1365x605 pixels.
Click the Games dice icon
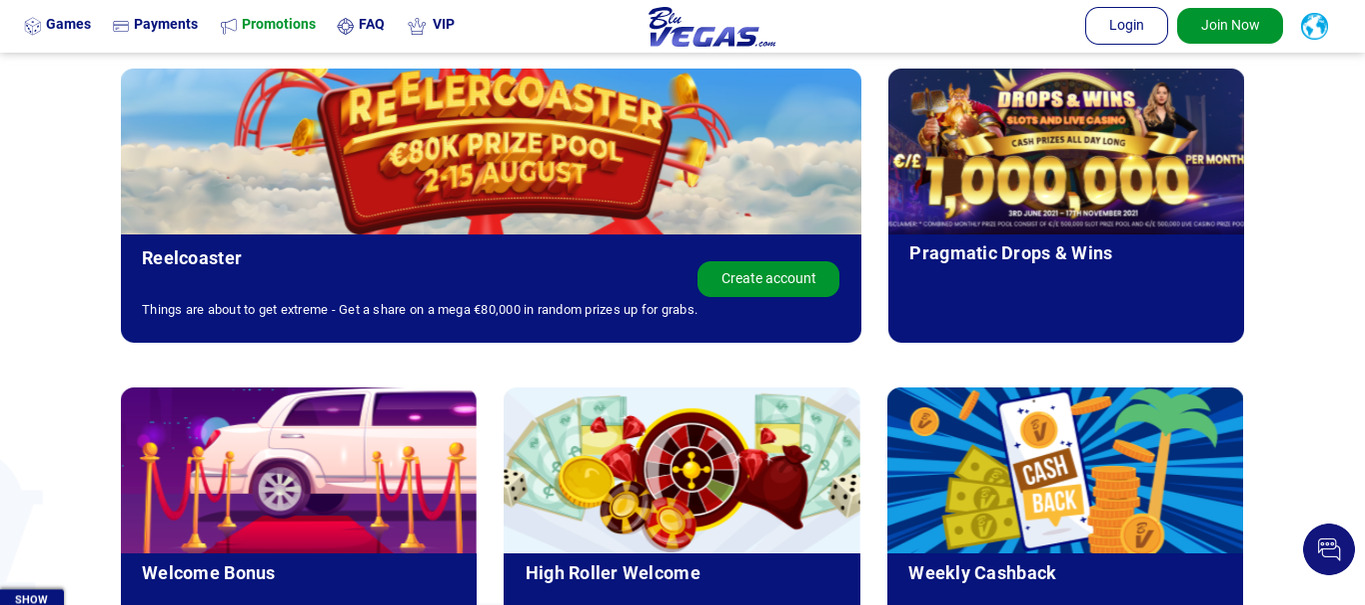click(33, 26)
